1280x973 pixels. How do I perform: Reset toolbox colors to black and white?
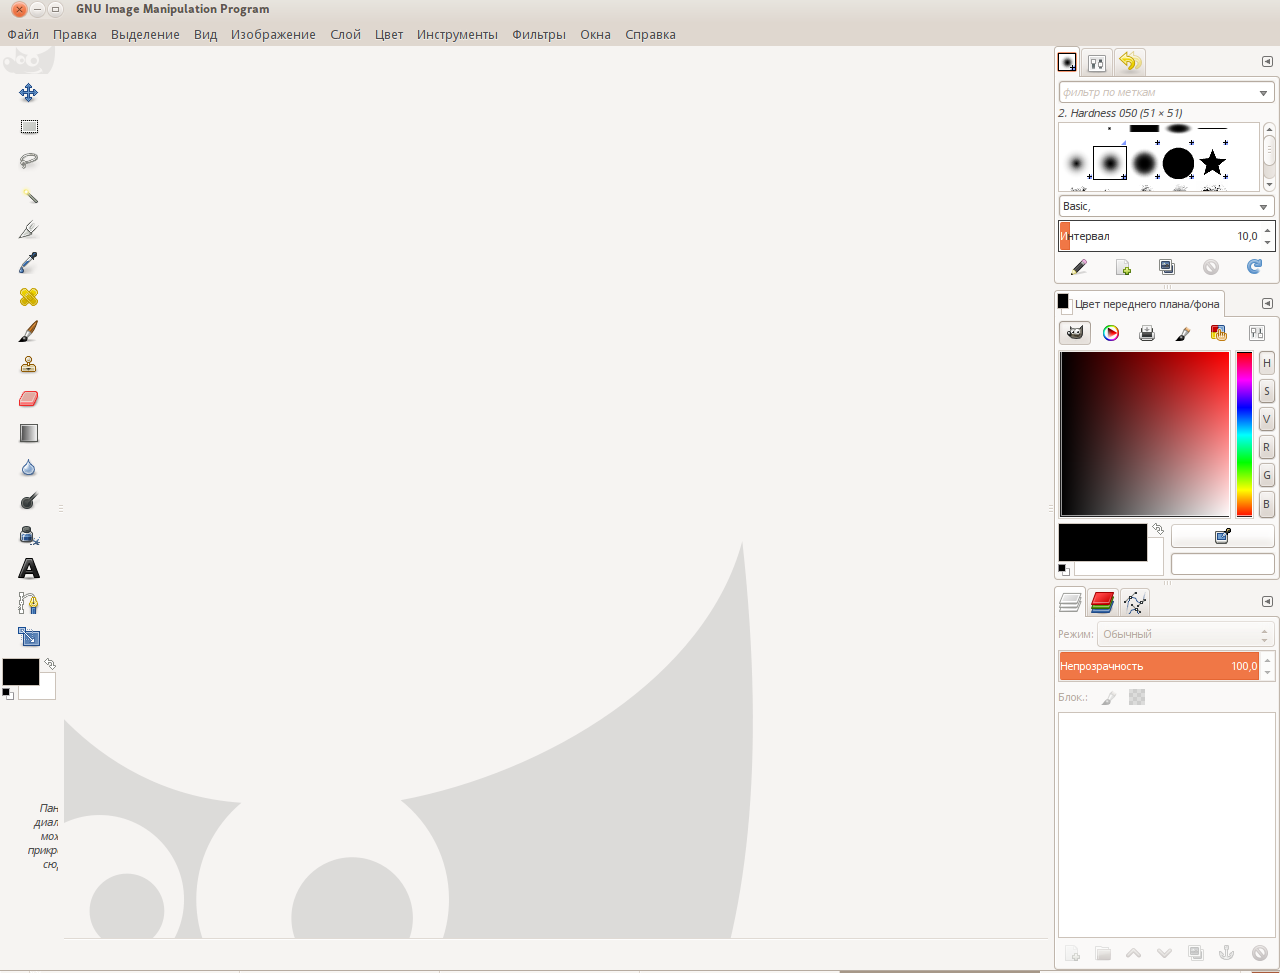click(x=7, y=693)
